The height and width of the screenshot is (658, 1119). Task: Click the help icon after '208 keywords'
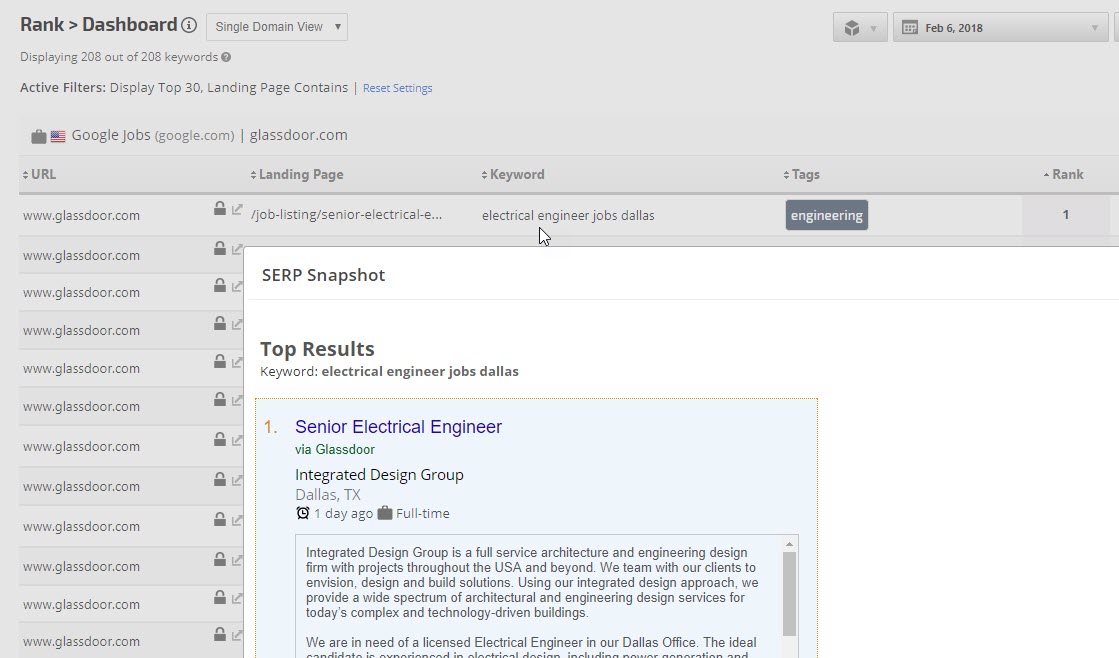pos(226,57)
